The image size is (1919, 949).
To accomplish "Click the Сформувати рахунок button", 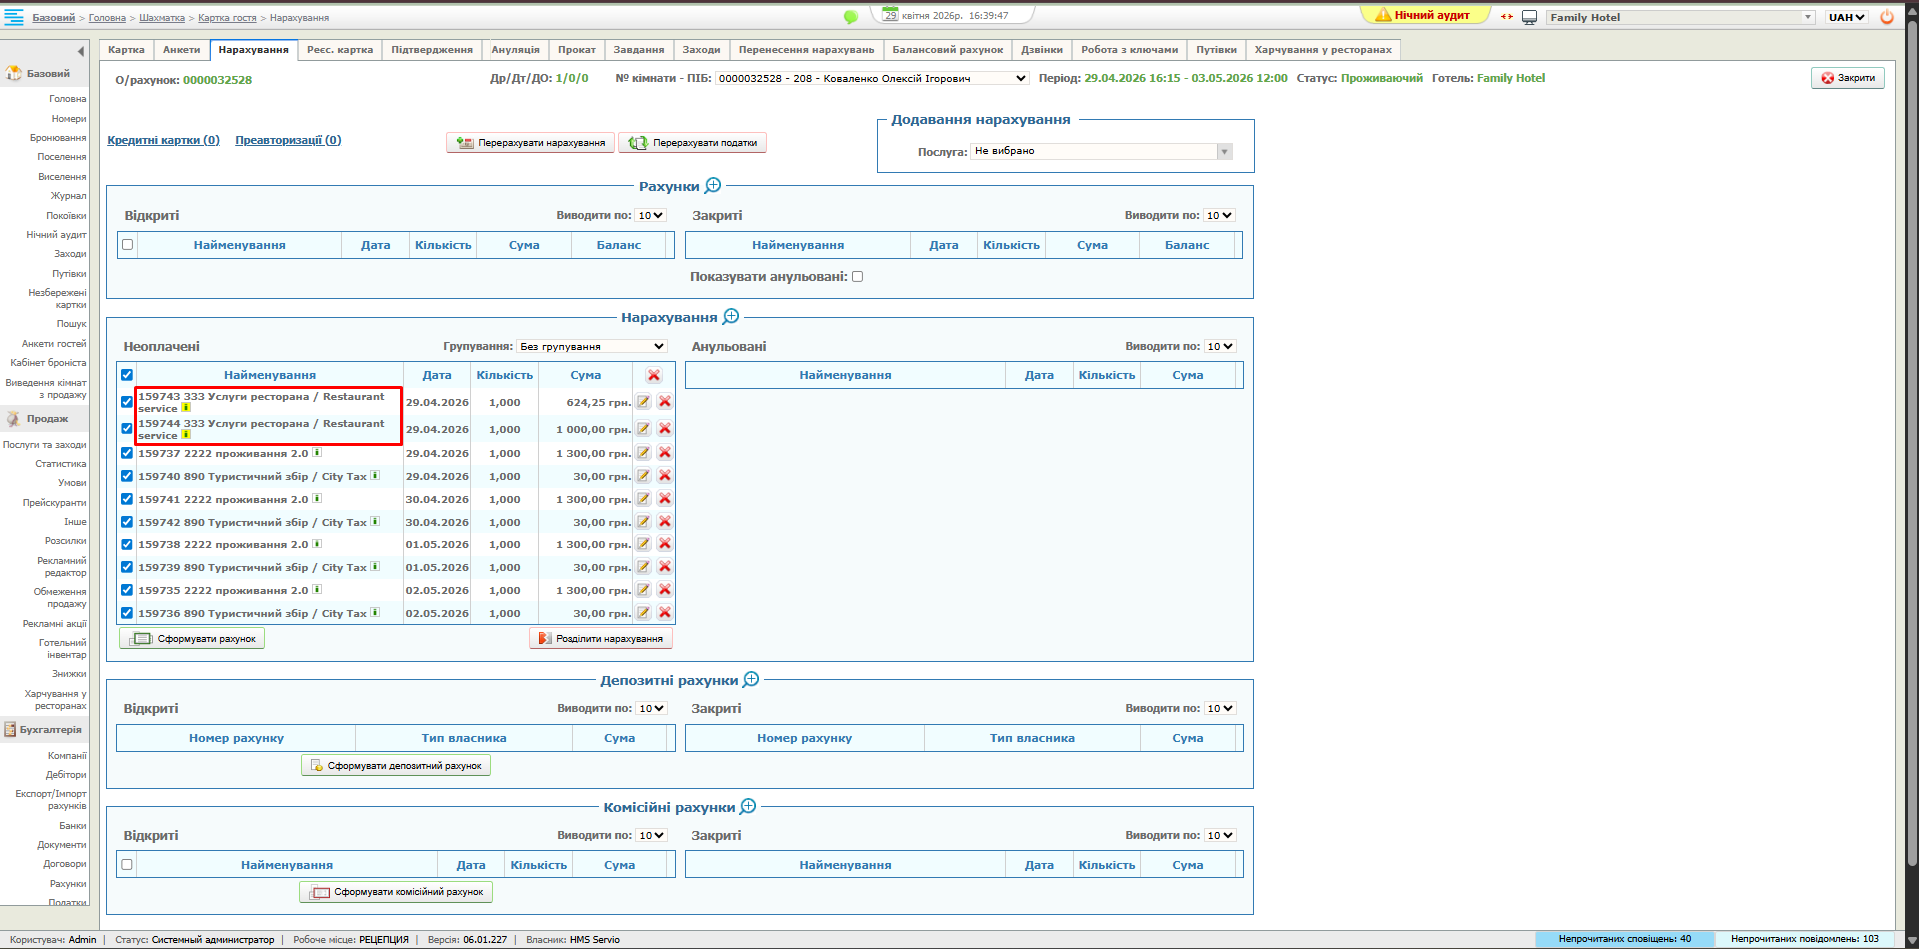I will [x=193, y=639].
